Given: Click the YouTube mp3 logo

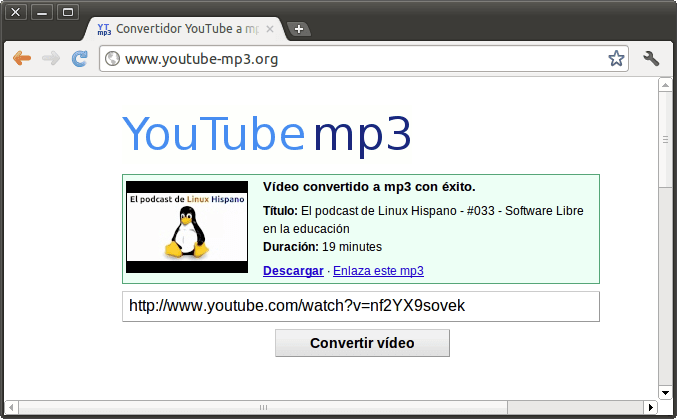Looking at the screenshot, I should coord(266,134).
